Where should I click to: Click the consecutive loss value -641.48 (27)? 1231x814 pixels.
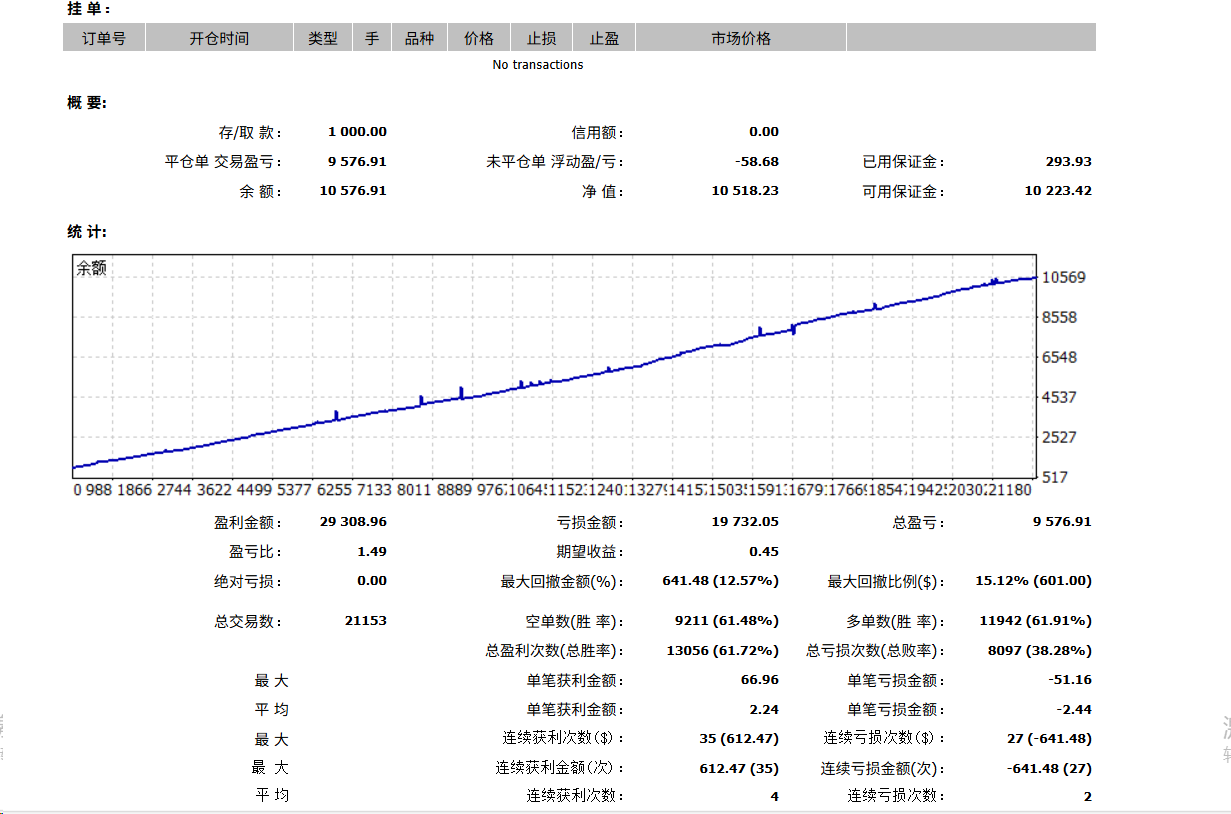[x=1048, y=768]
